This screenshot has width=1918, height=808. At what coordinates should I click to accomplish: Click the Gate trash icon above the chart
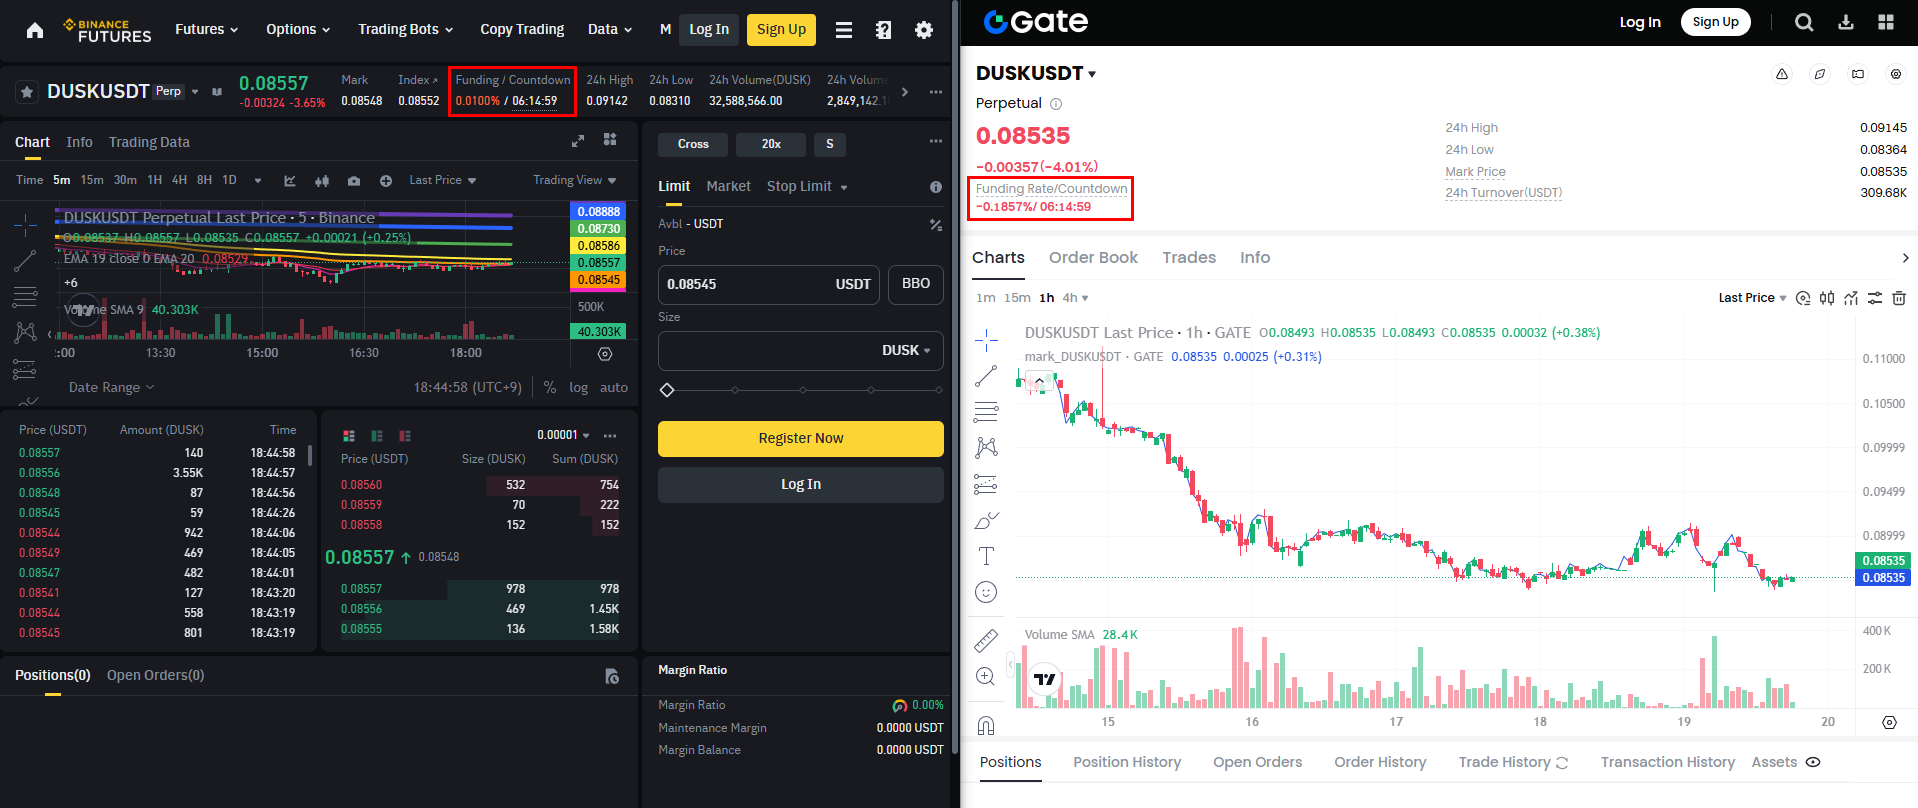coord(1899,298)
